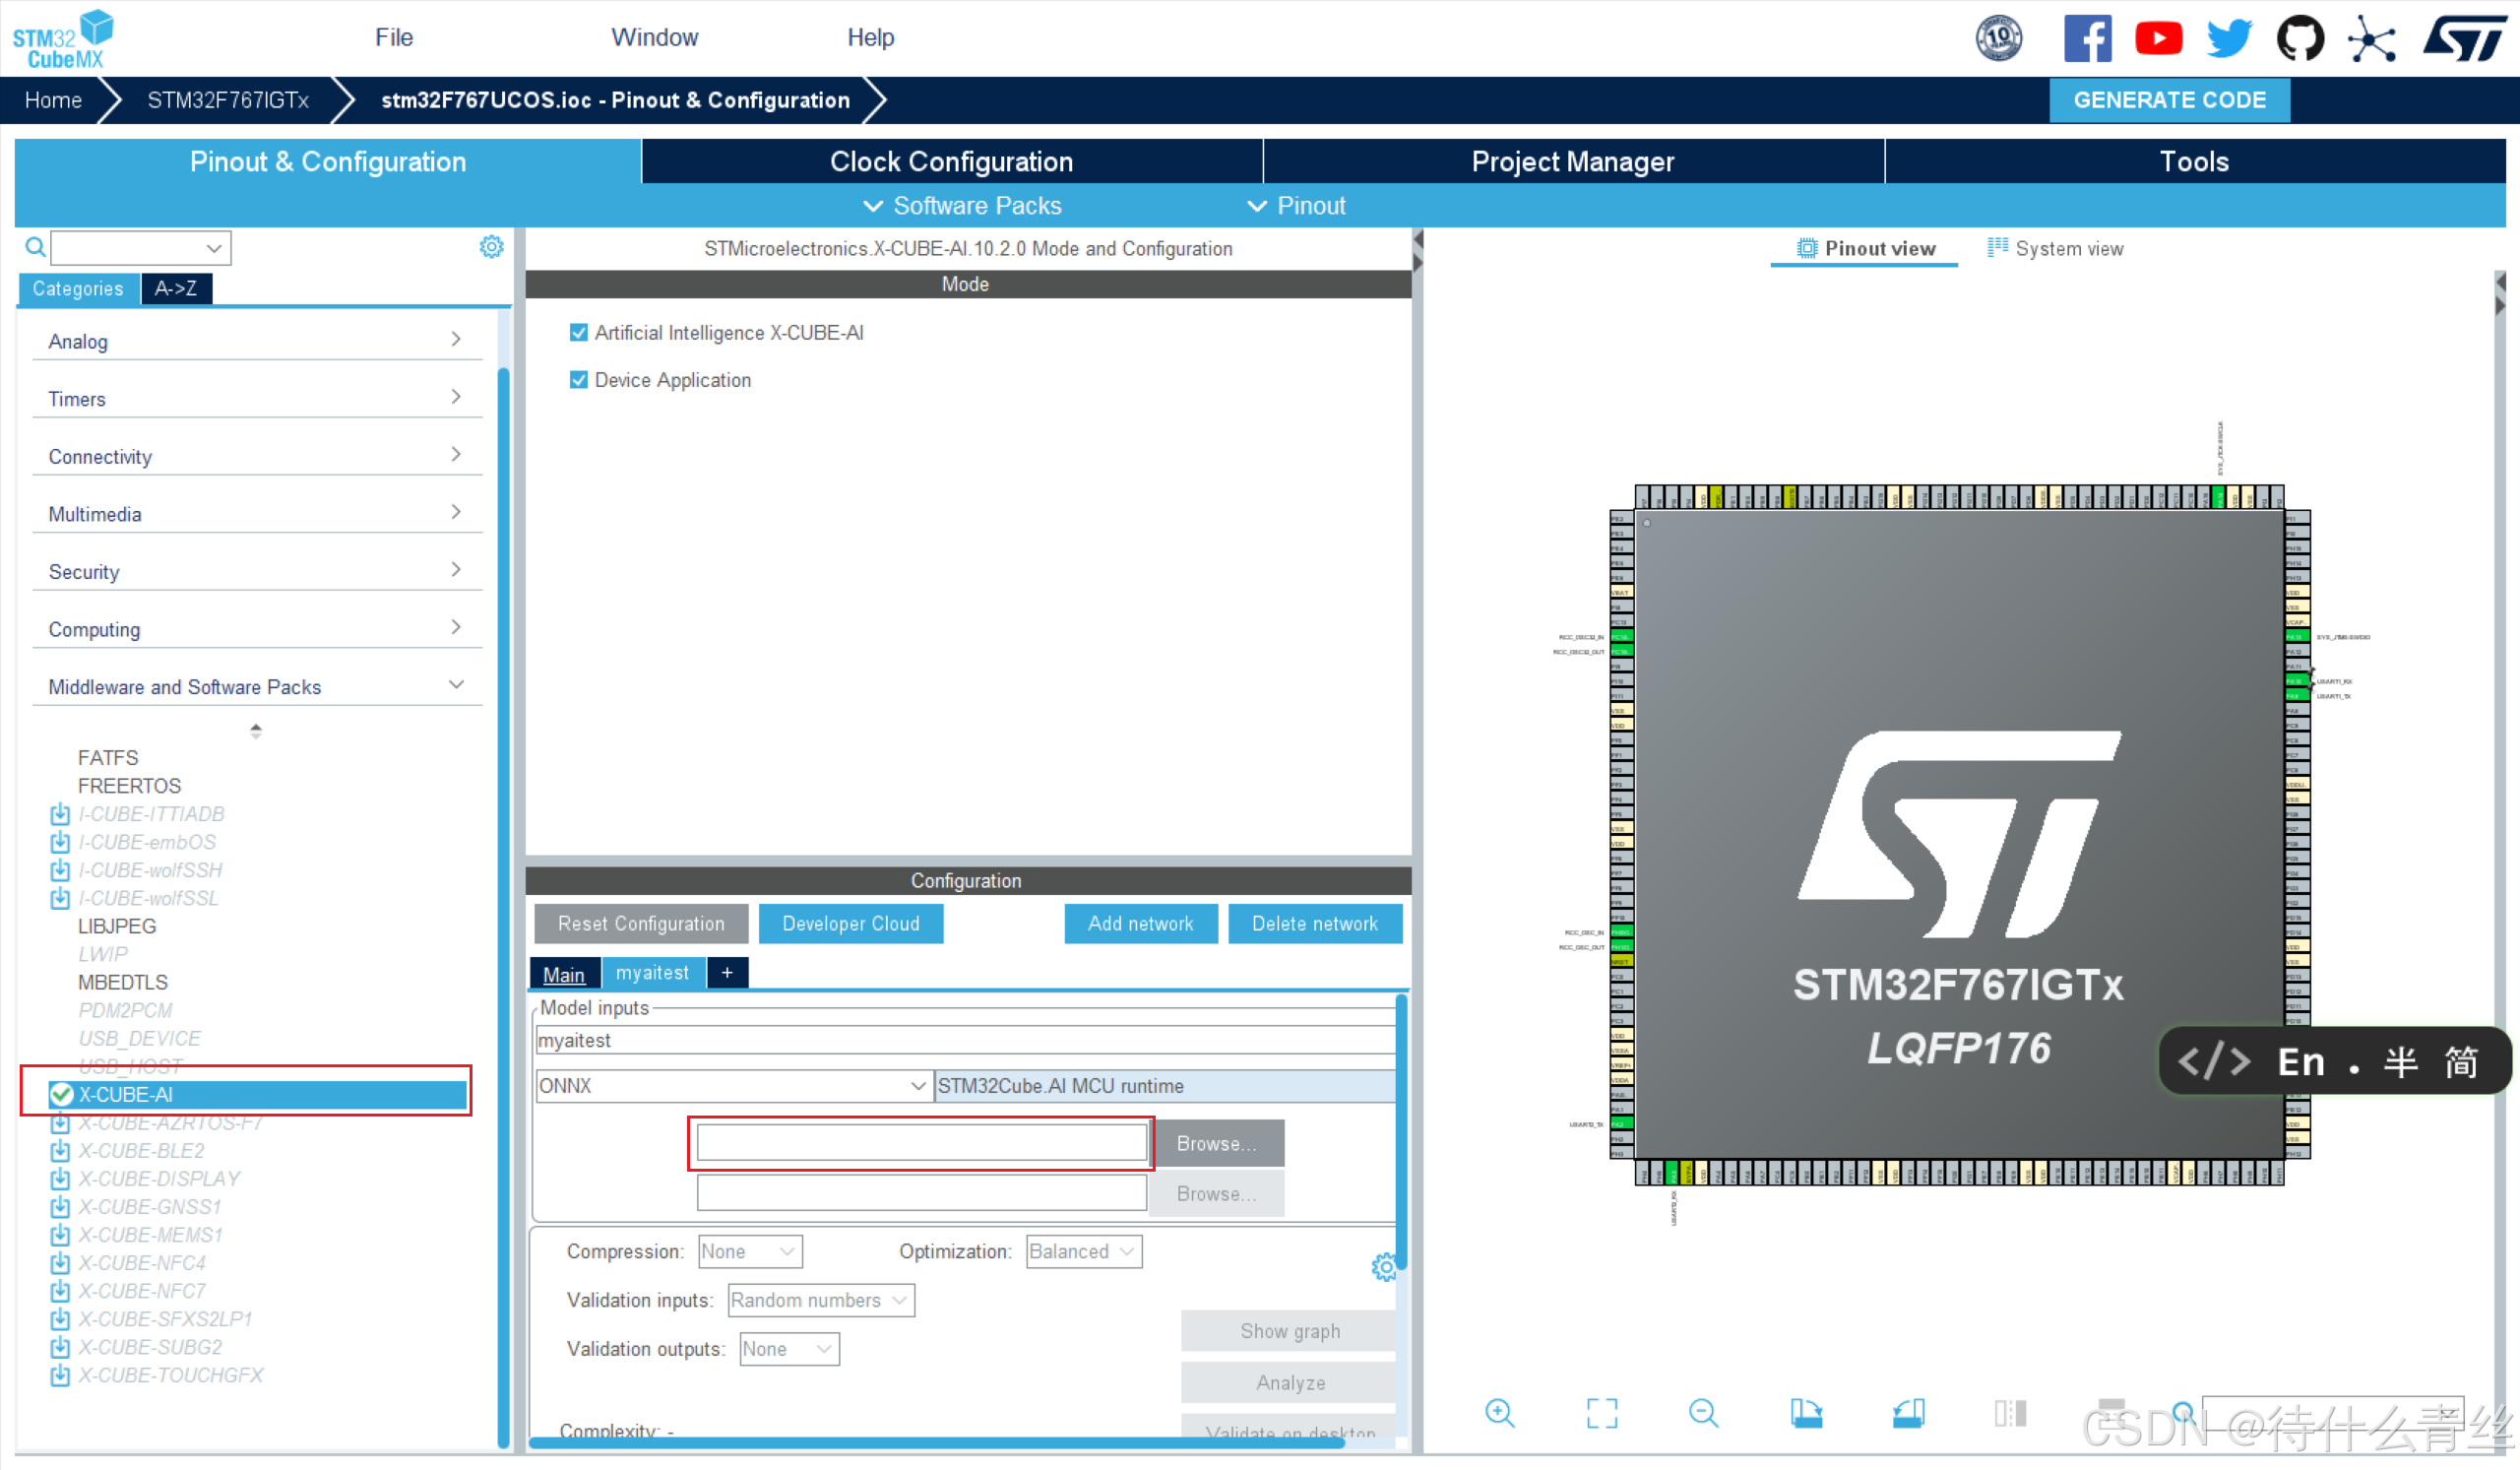Click the ST community network star icon

pos(2372,38)
